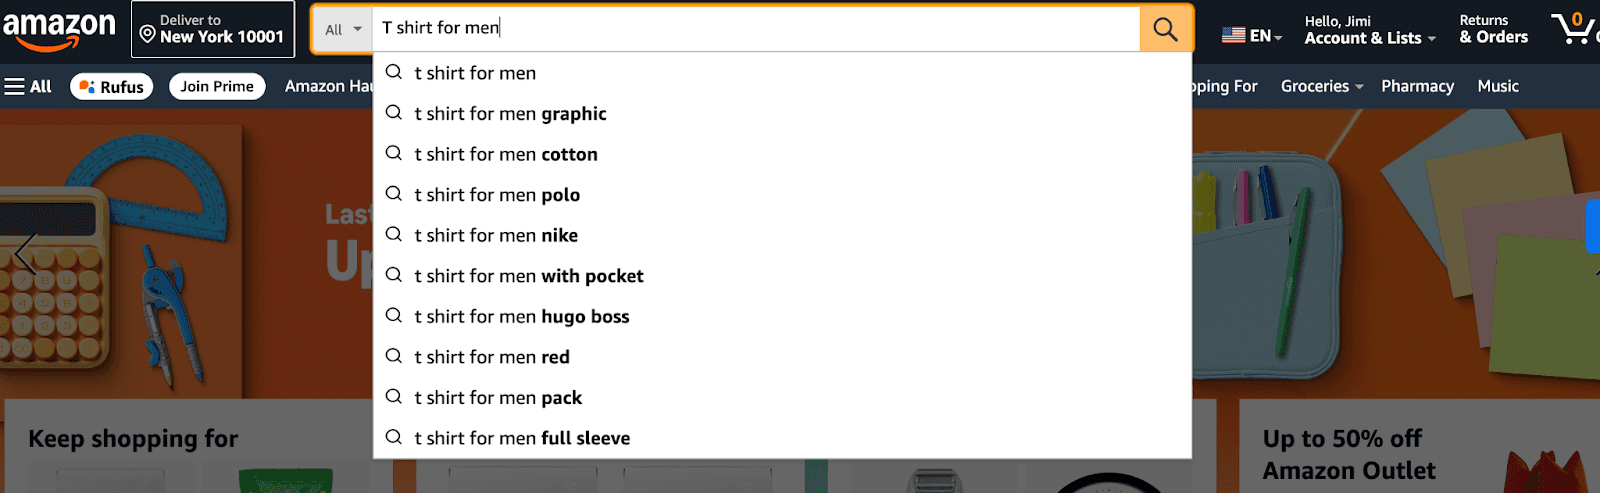
Task: Open Returns & Orders
Action: click(x=1494, y=29)
